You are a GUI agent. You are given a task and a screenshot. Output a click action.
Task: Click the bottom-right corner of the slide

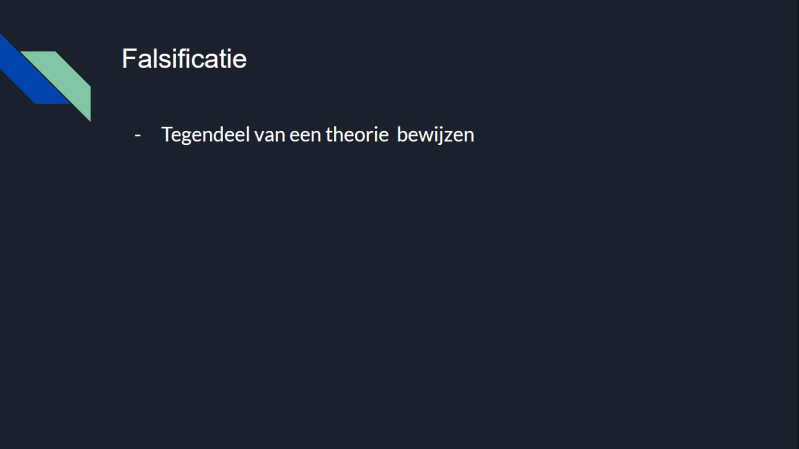coord(790,441)
